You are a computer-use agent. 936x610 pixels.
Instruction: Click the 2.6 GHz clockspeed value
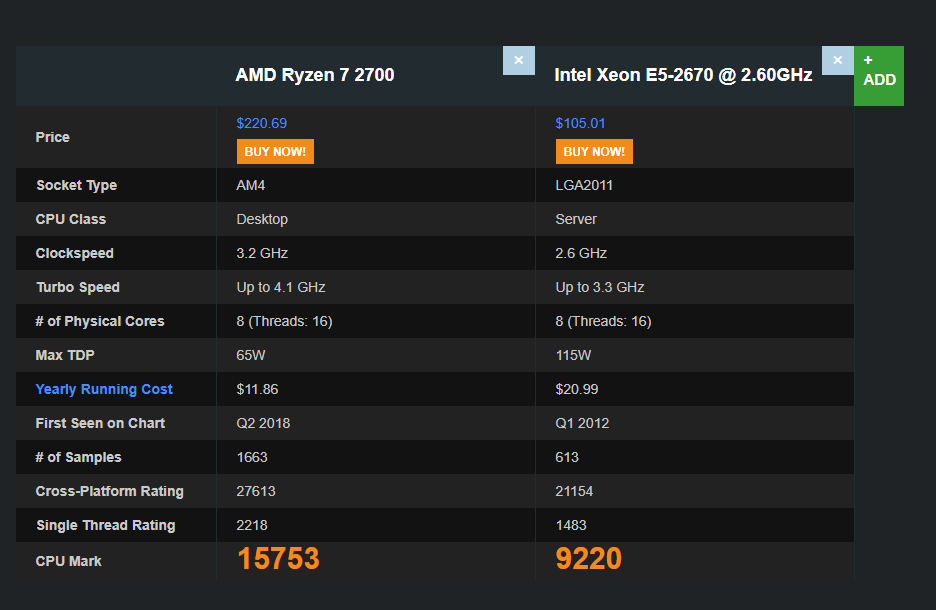point(581,254)
